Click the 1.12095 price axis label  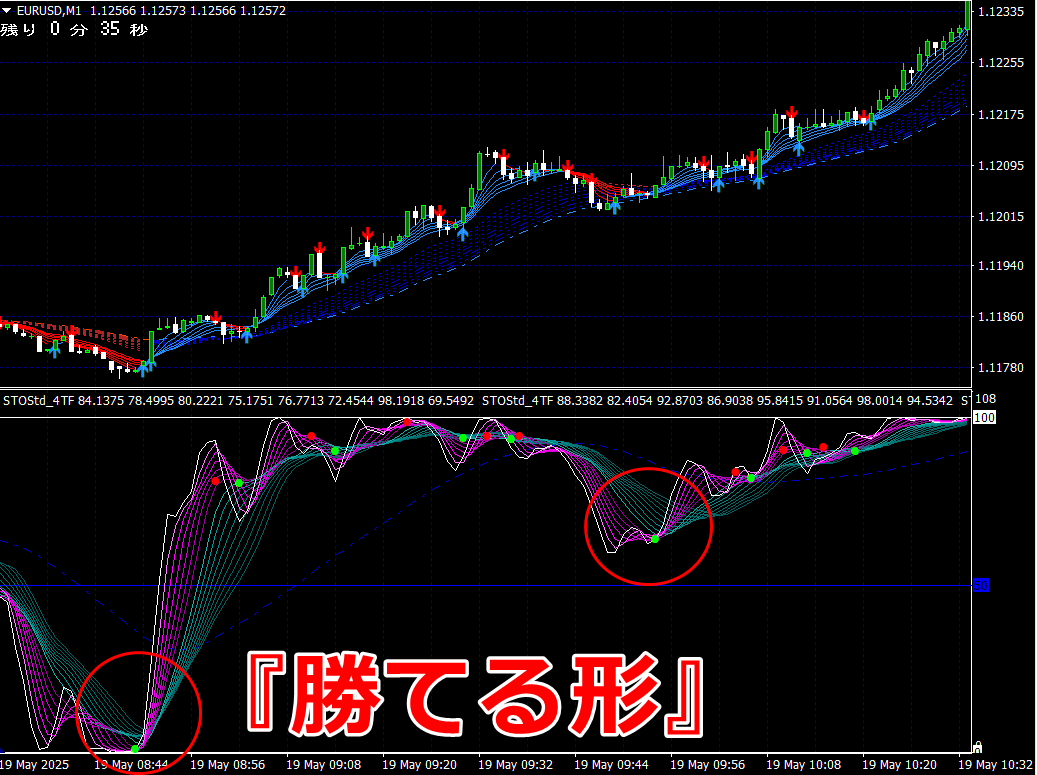pyautogui.click(x=1001, y=165)
